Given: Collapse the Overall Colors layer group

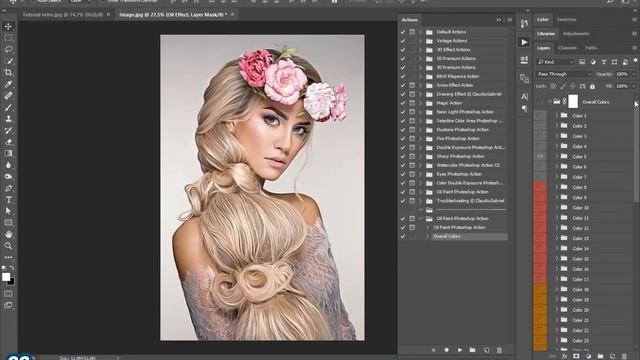Looking at the screenshot, I should [x=549, y=102].
